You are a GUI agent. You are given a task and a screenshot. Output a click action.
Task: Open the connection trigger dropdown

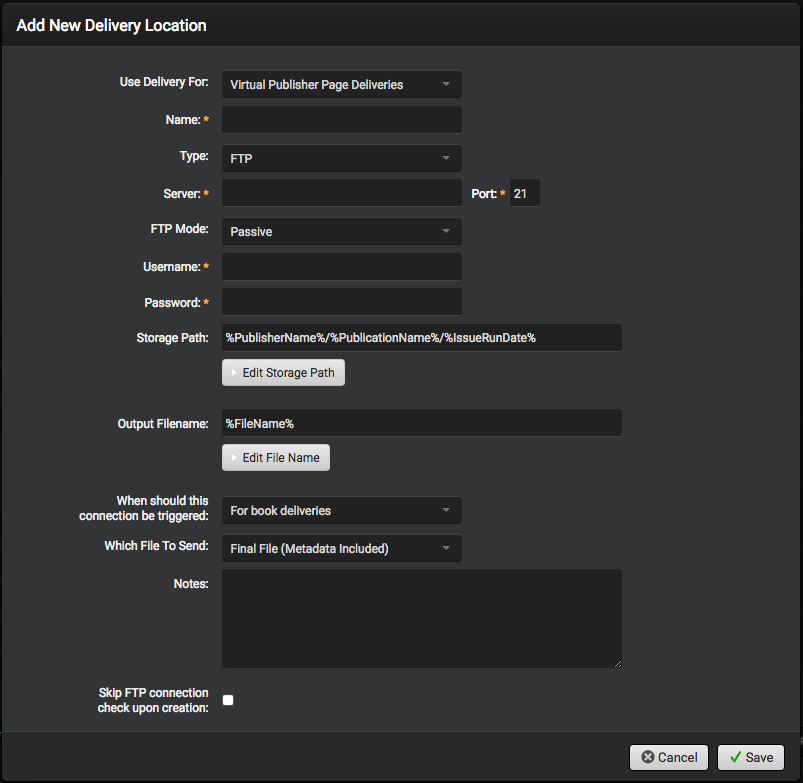[x=341, y=510]
